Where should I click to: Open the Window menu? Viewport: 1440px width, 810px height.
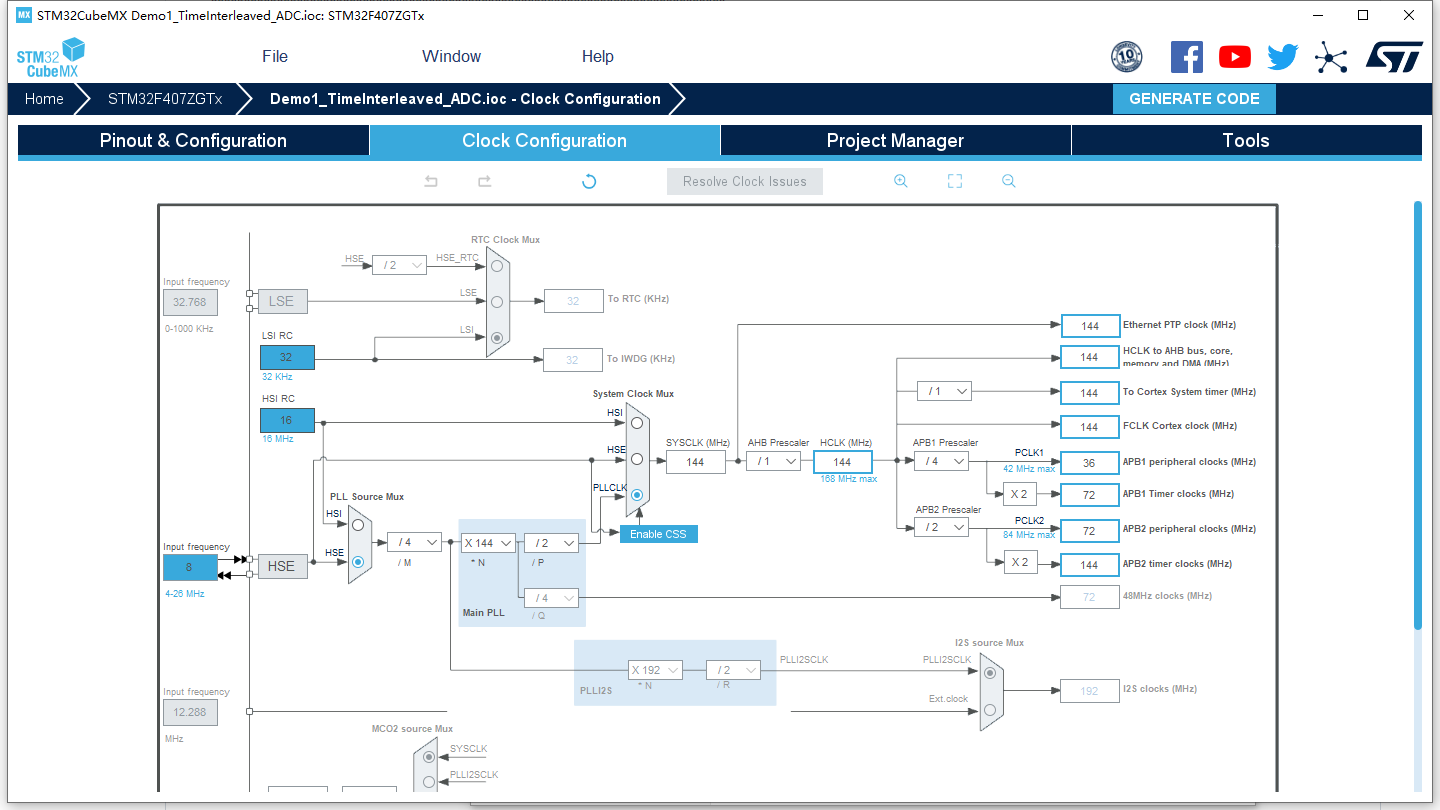click(452, 57)
